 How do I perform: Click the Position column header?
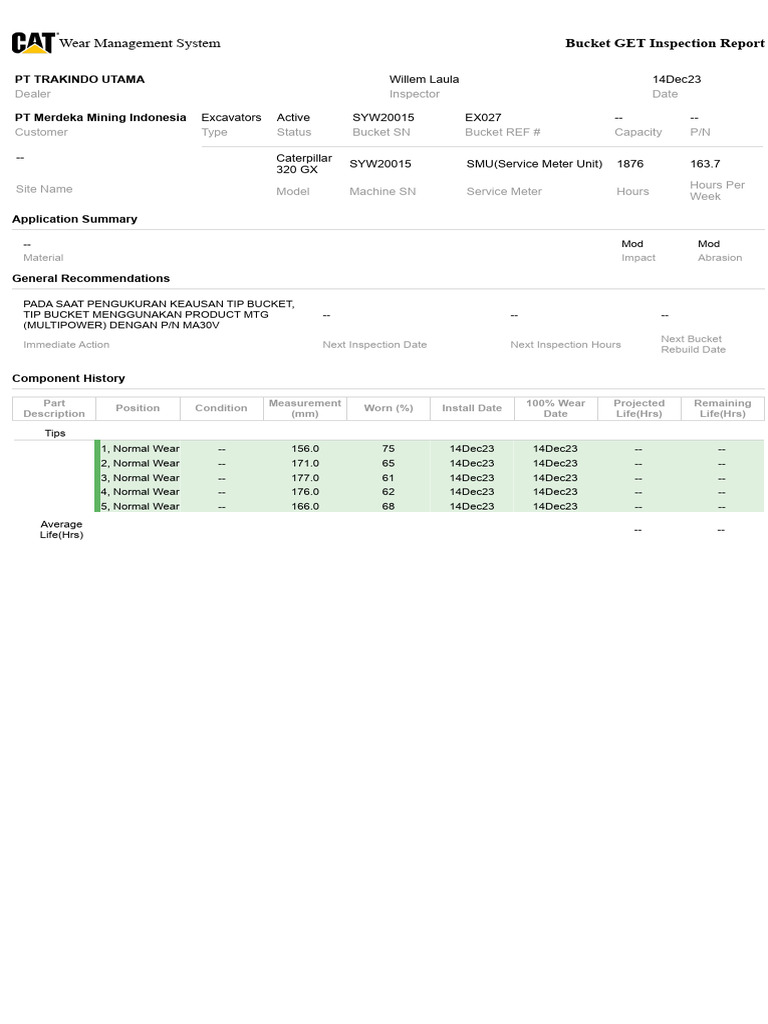pos(138,408)
